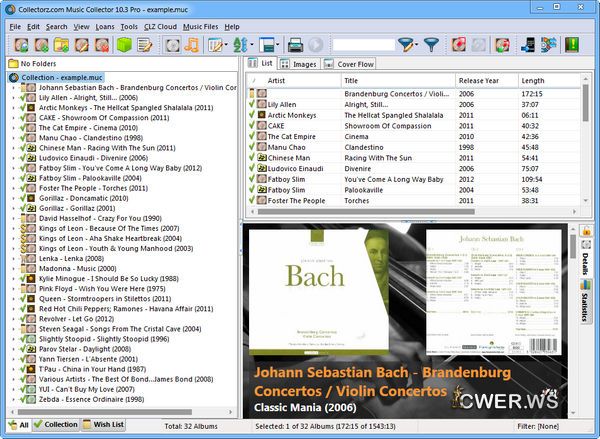Viewport: 600px width, 439px height.
Task: Click the notepad with pencil toolbar icon
Action: click(x=146, y=44)
